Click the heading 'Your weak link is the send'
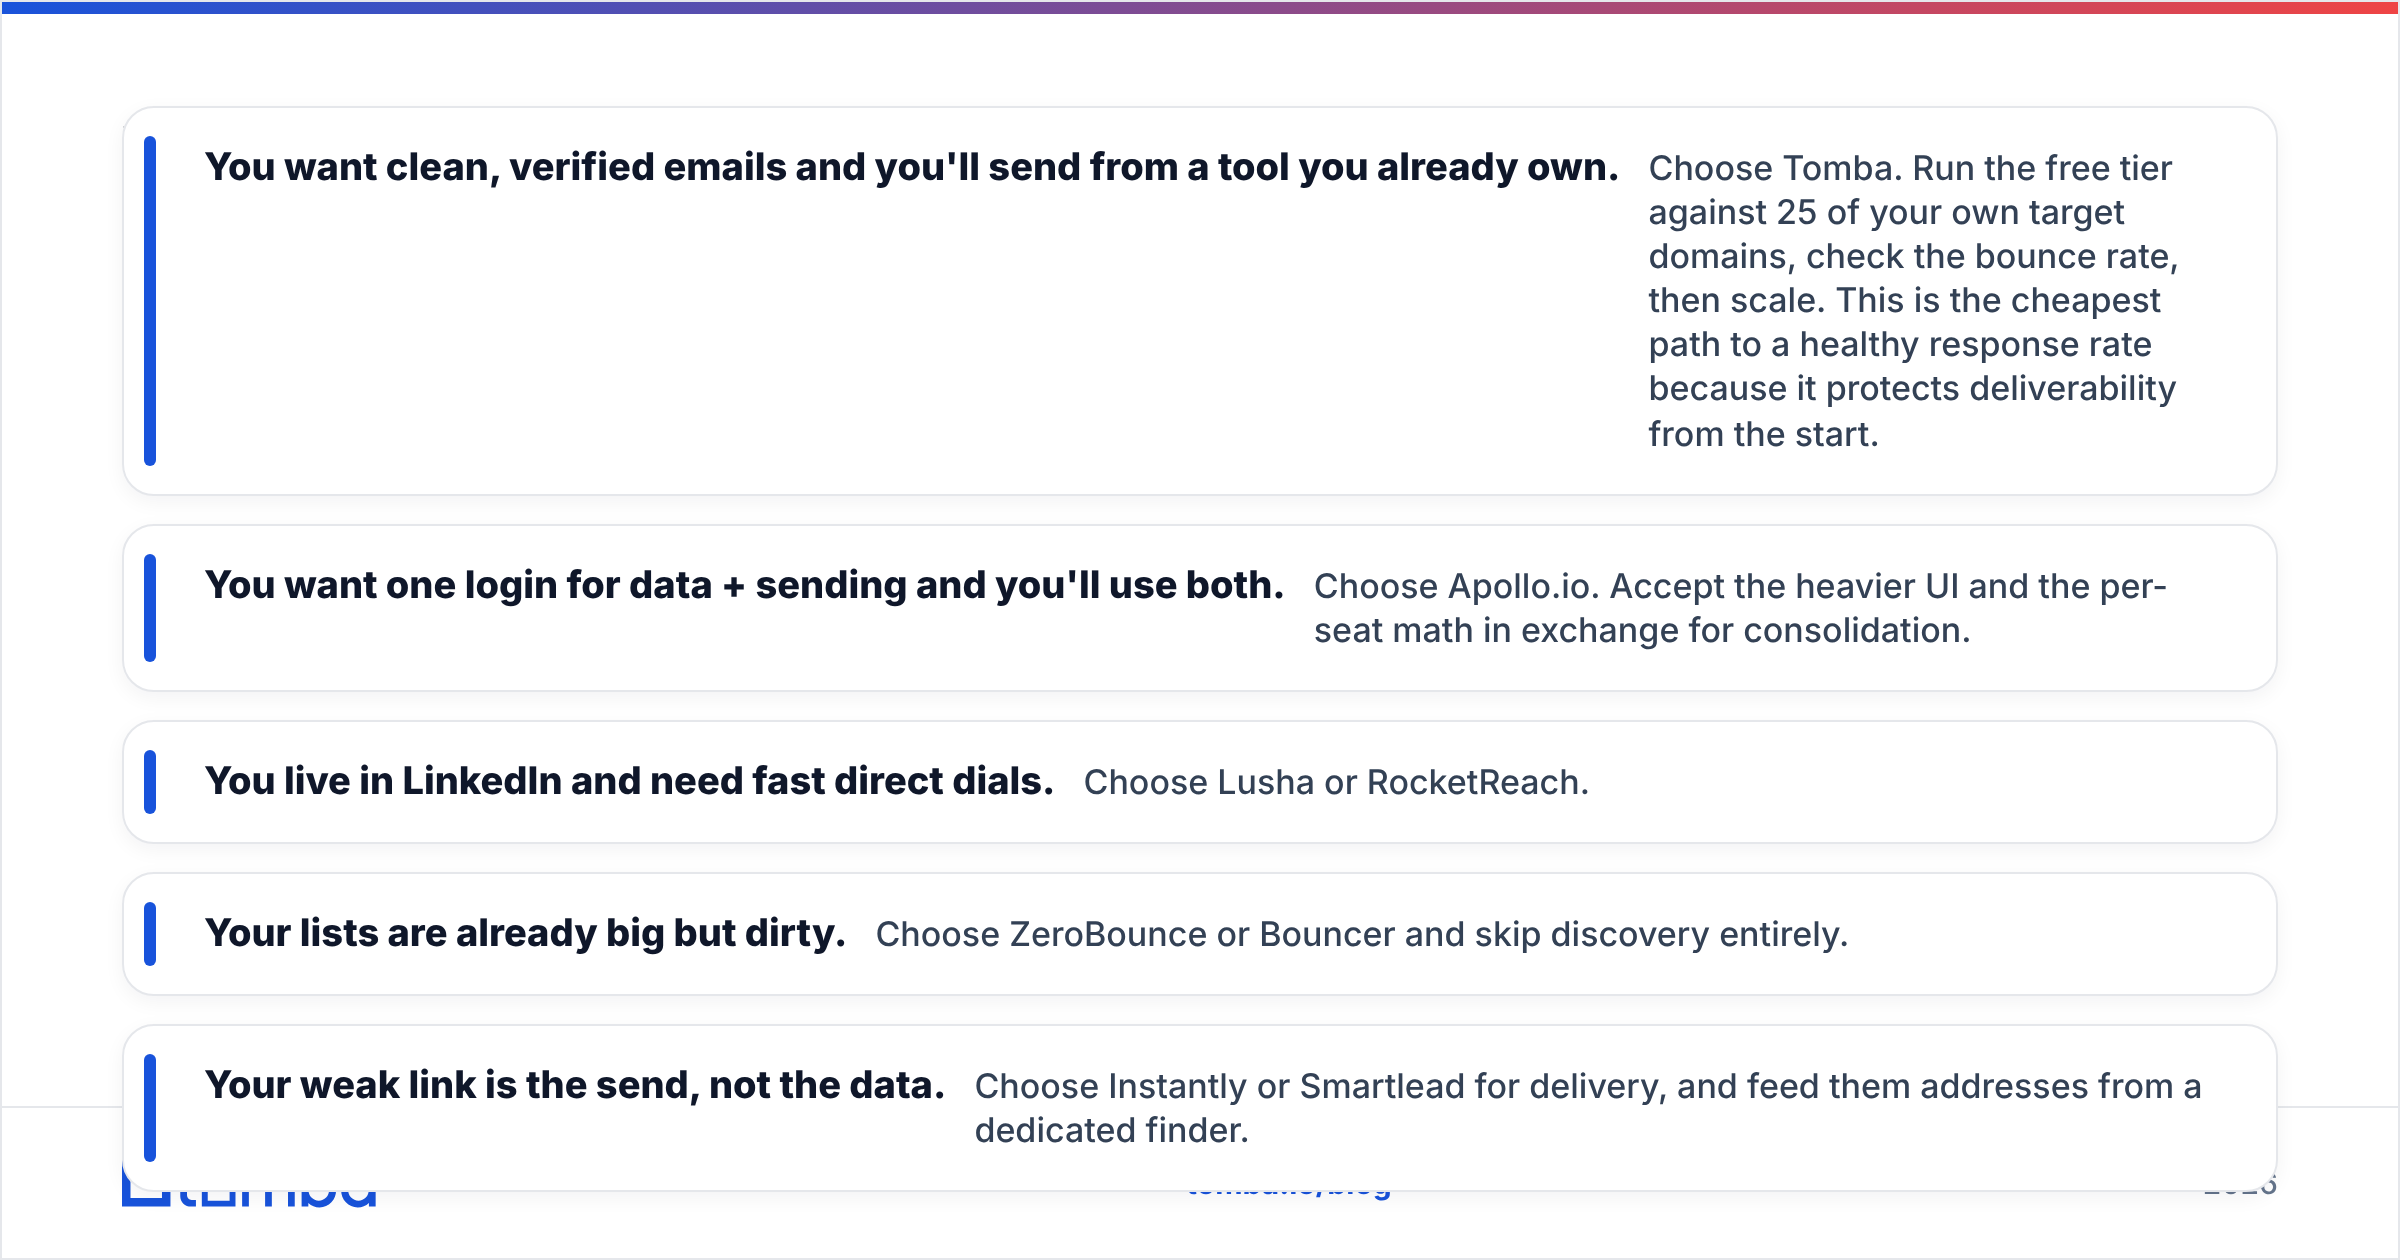The height and width of the screenshot is (1260, 2400). [574, 1085]
